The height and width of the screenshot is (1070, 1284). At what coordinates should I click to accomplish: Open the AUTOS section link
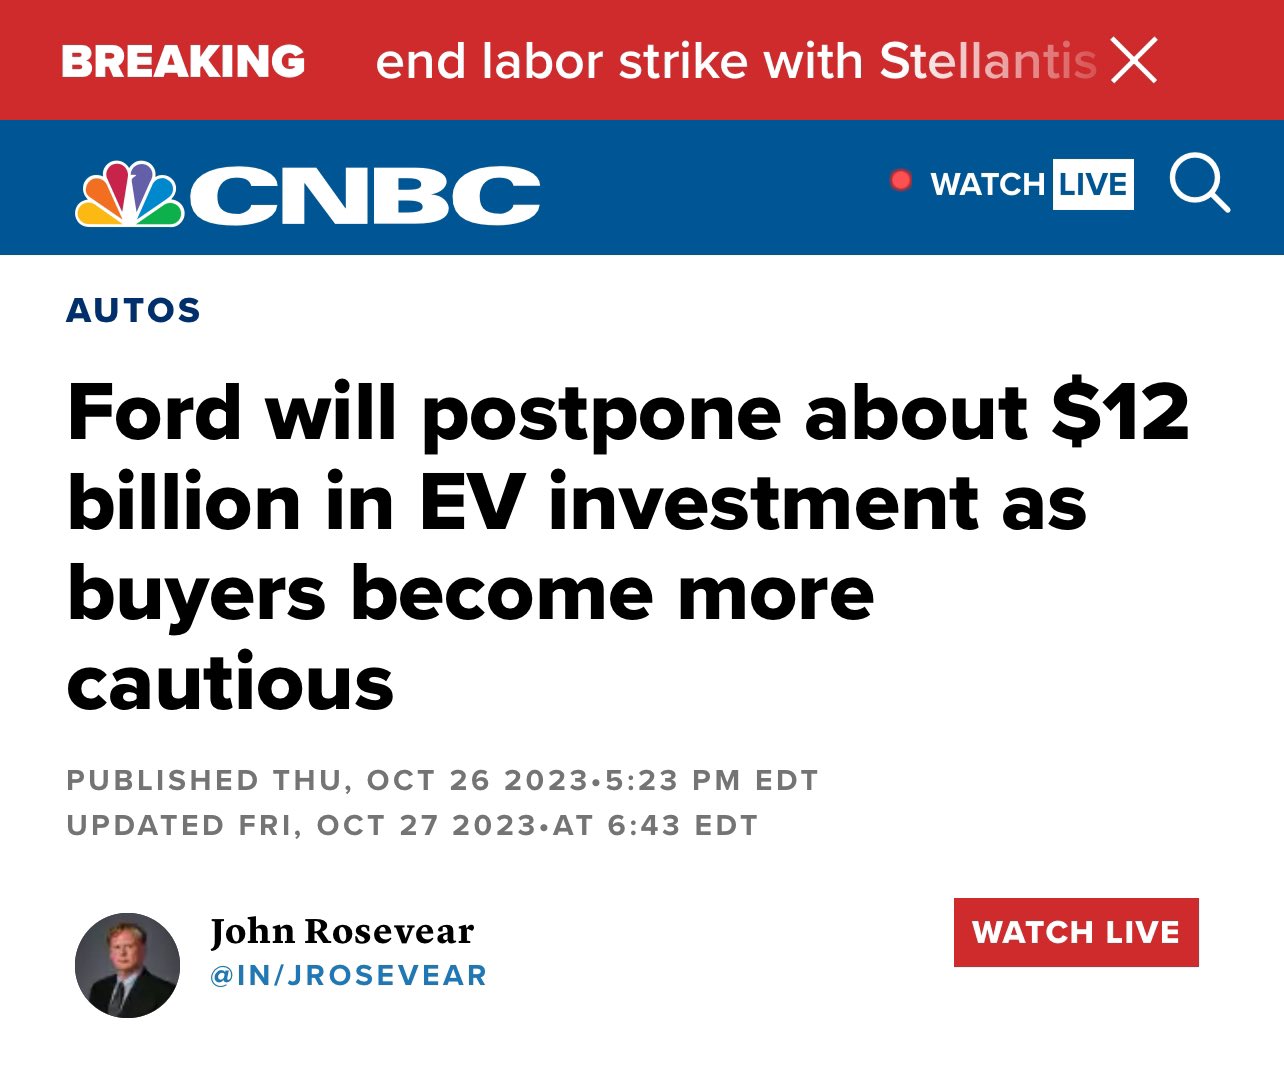coord(134,310)
